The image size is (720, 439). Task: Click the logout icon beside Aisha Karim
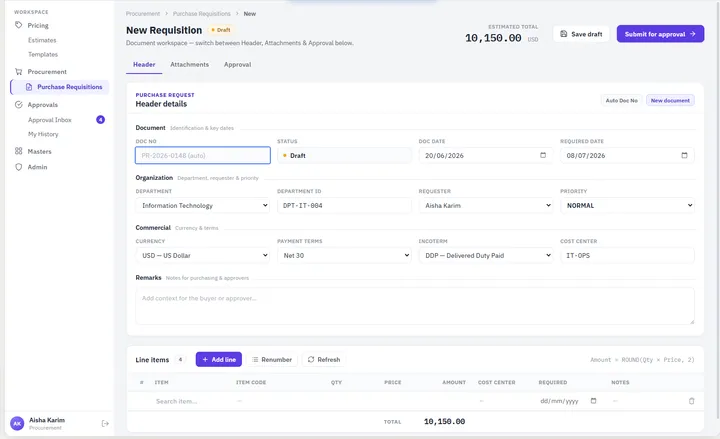(105, 423)
